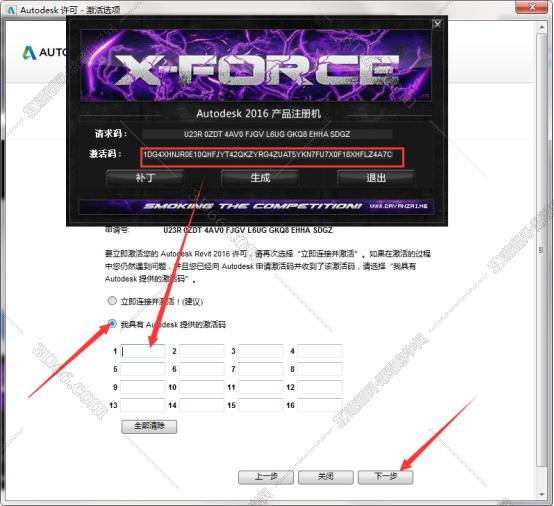The width and height of the screenshot is (554, 506).
Task: Close the X-Force keygen window
Action: point(437,24)
